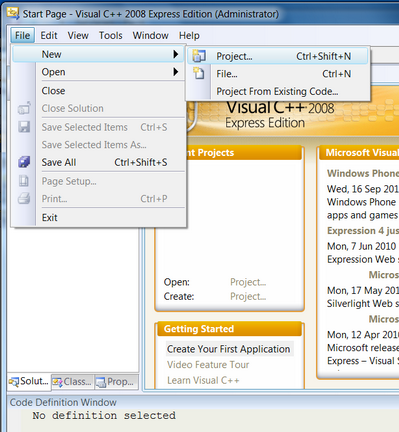399x432 pixels.
Task: Switch to Class View tab
Action: click(x=72, y=382)
